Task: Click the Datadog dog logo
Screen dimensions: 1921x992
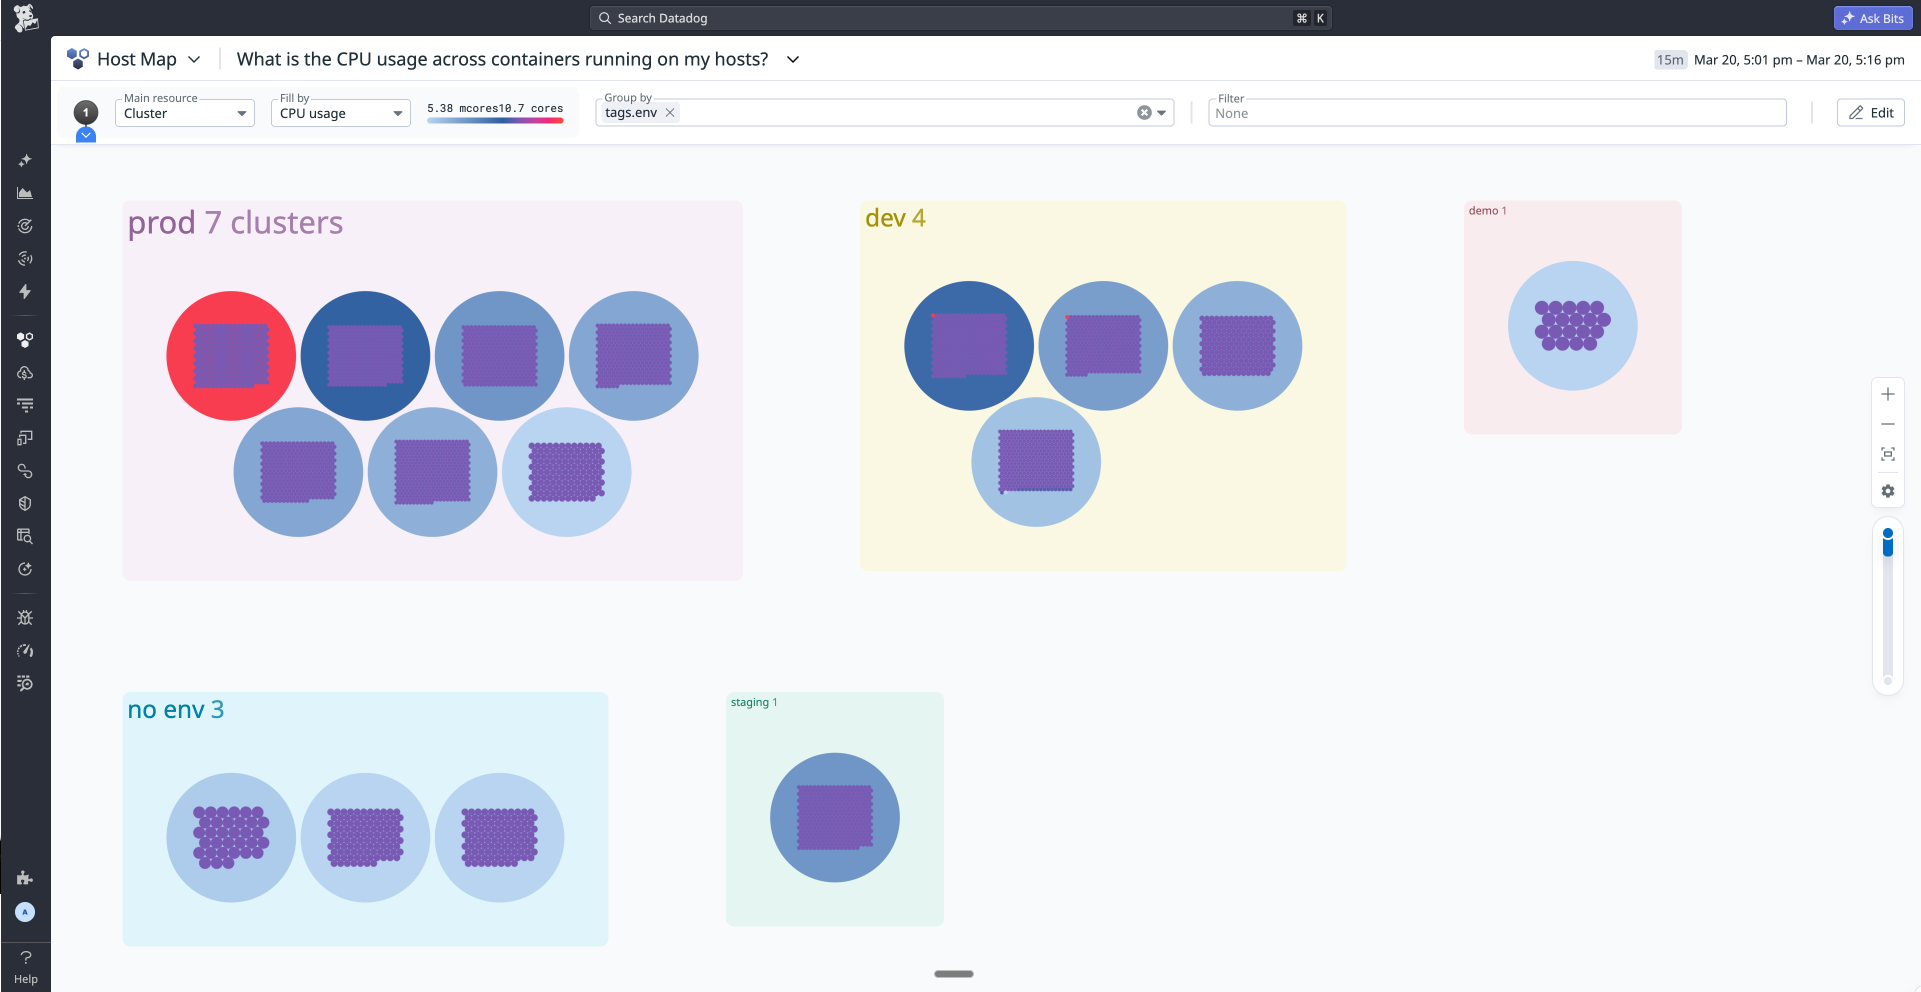Action: click(x=26, y=18)
